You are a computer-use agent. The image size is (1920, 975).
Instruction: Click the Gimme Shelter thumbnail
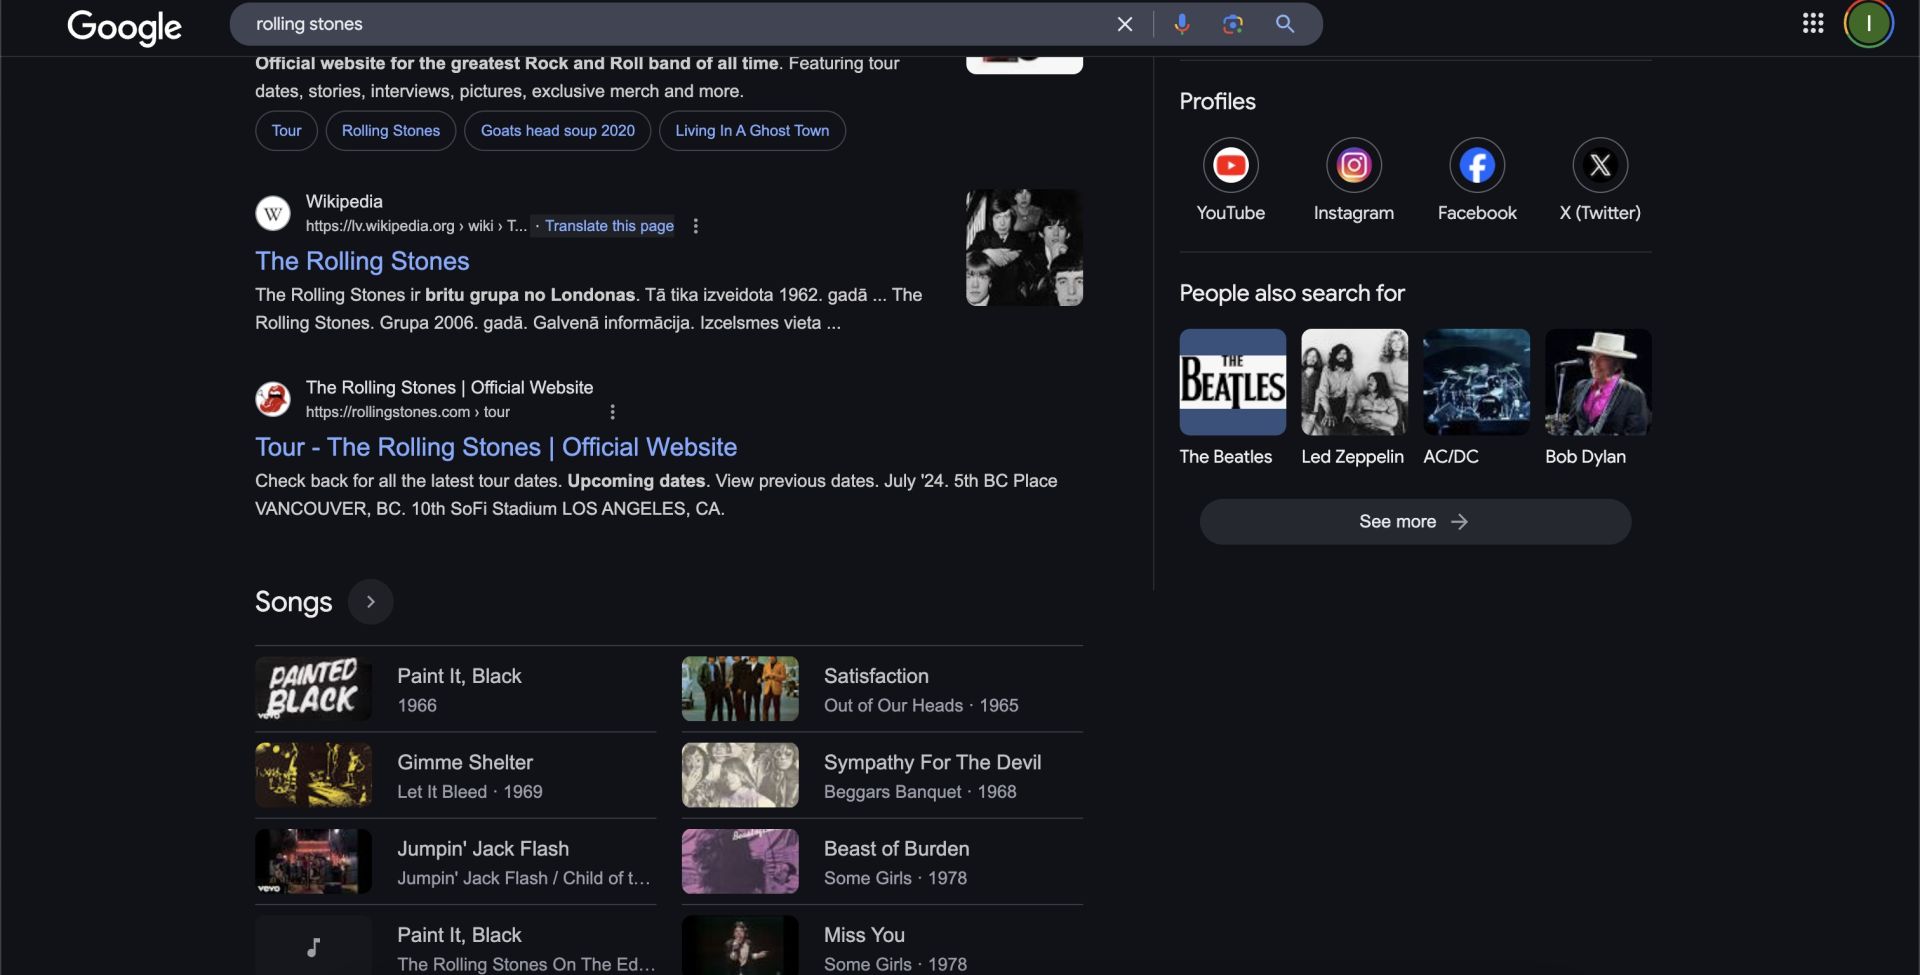(313, 775)
